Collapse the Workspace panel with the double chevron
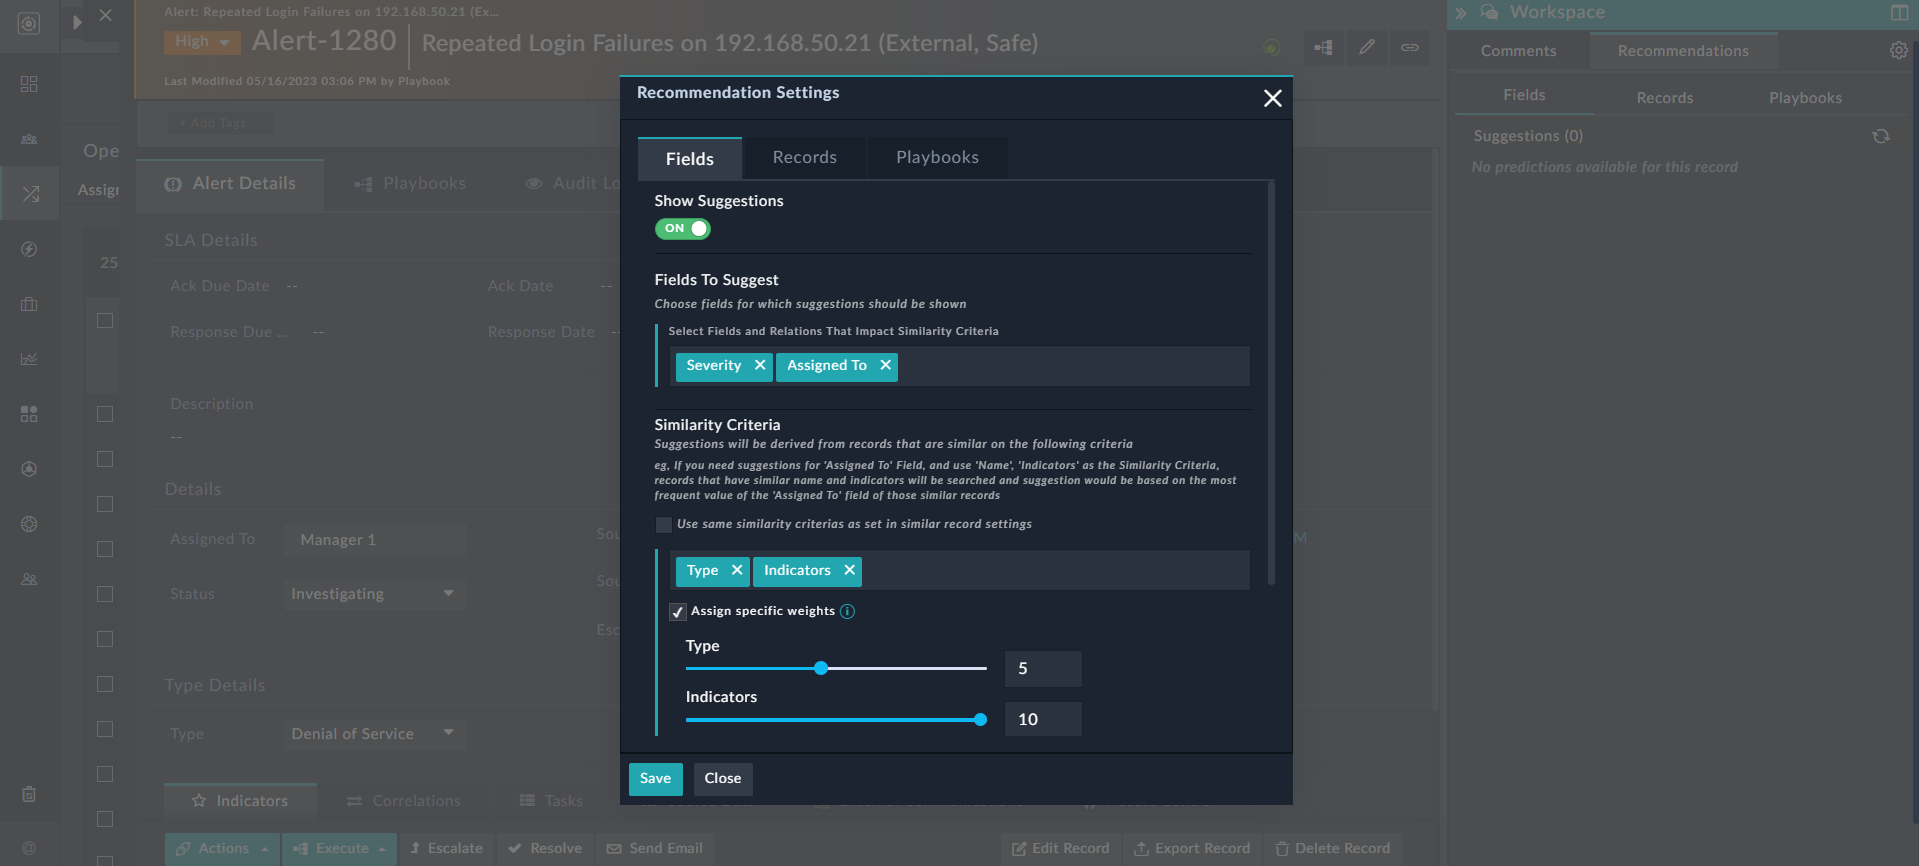The image size is (1919, 866). click(1460, 13)
